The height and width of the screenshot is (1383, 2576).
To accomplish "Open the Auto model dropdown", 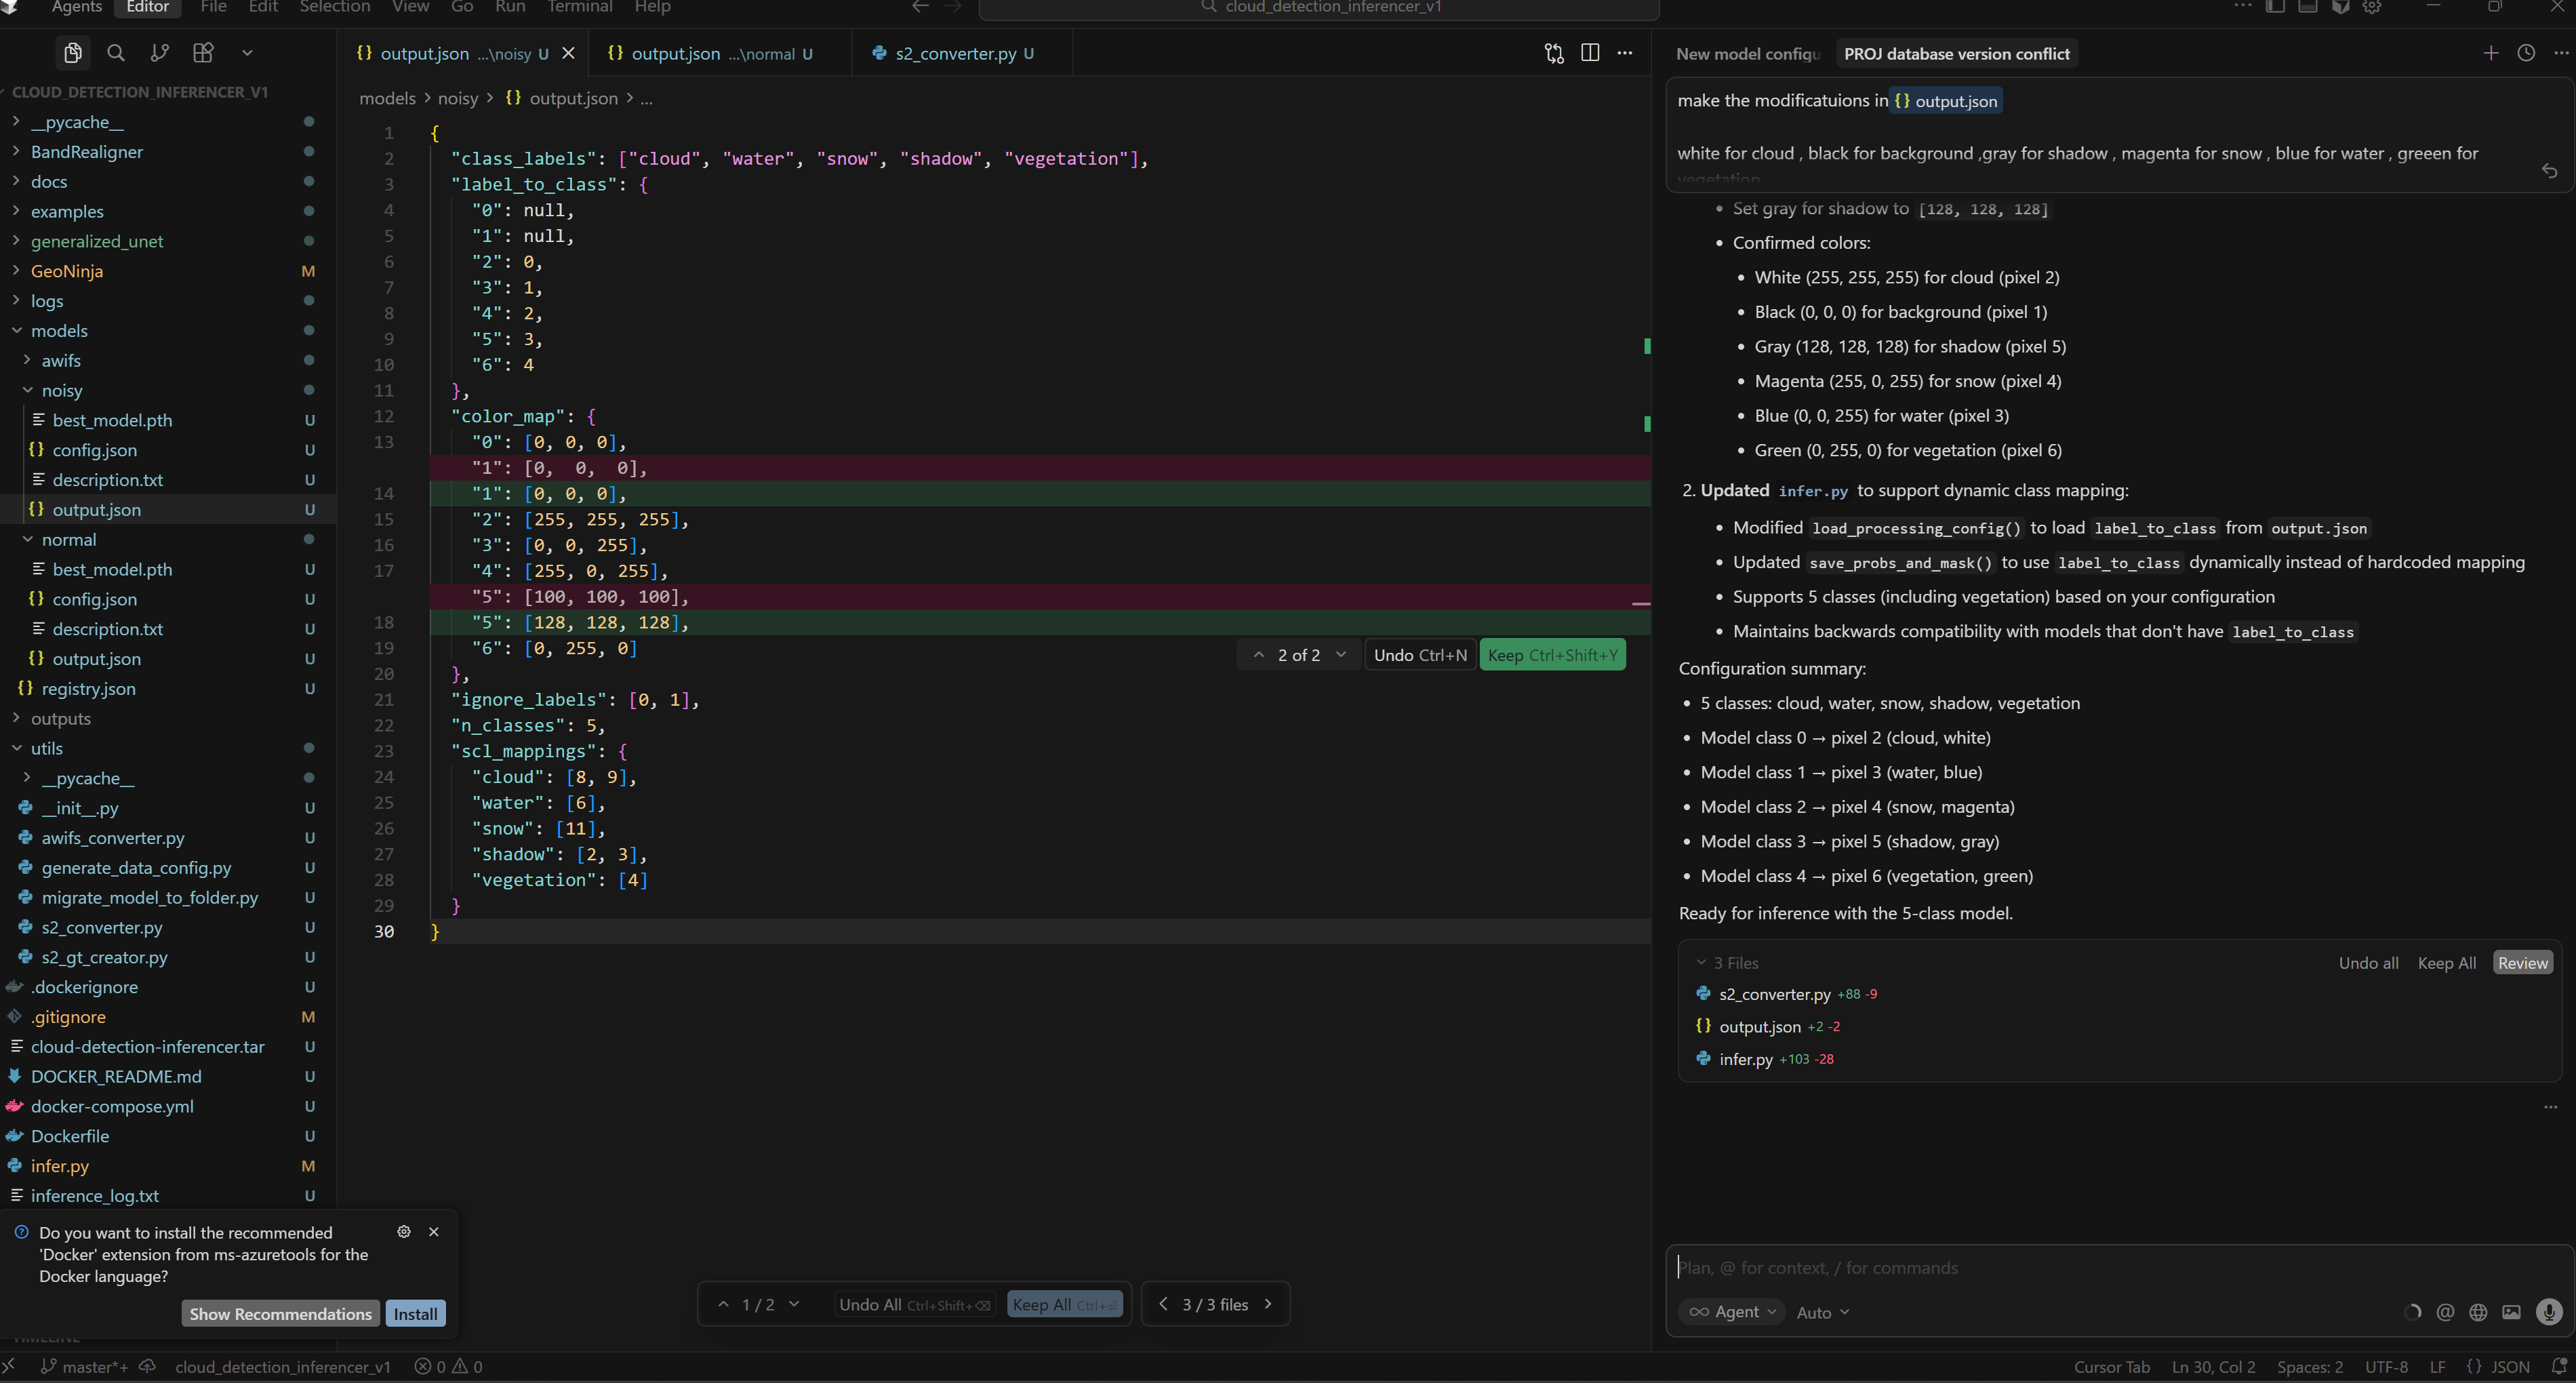I will coord(1822,1313).
